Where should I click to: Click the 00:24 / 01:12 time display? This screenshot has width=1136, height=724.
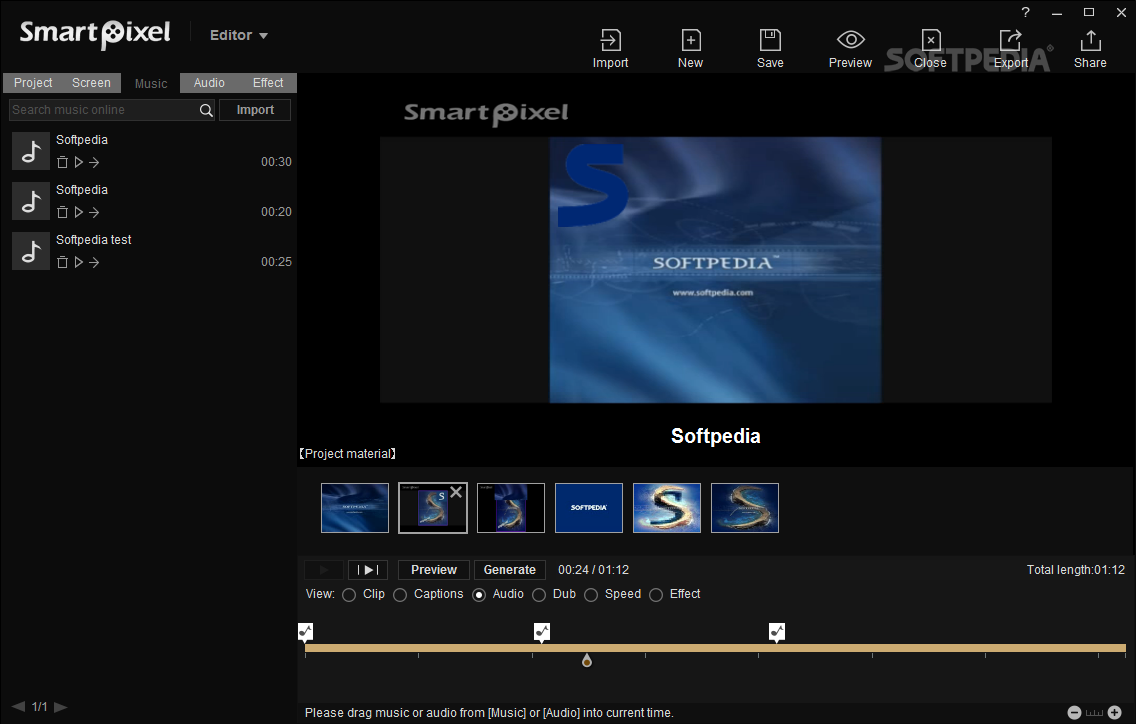tap(593, 570)
